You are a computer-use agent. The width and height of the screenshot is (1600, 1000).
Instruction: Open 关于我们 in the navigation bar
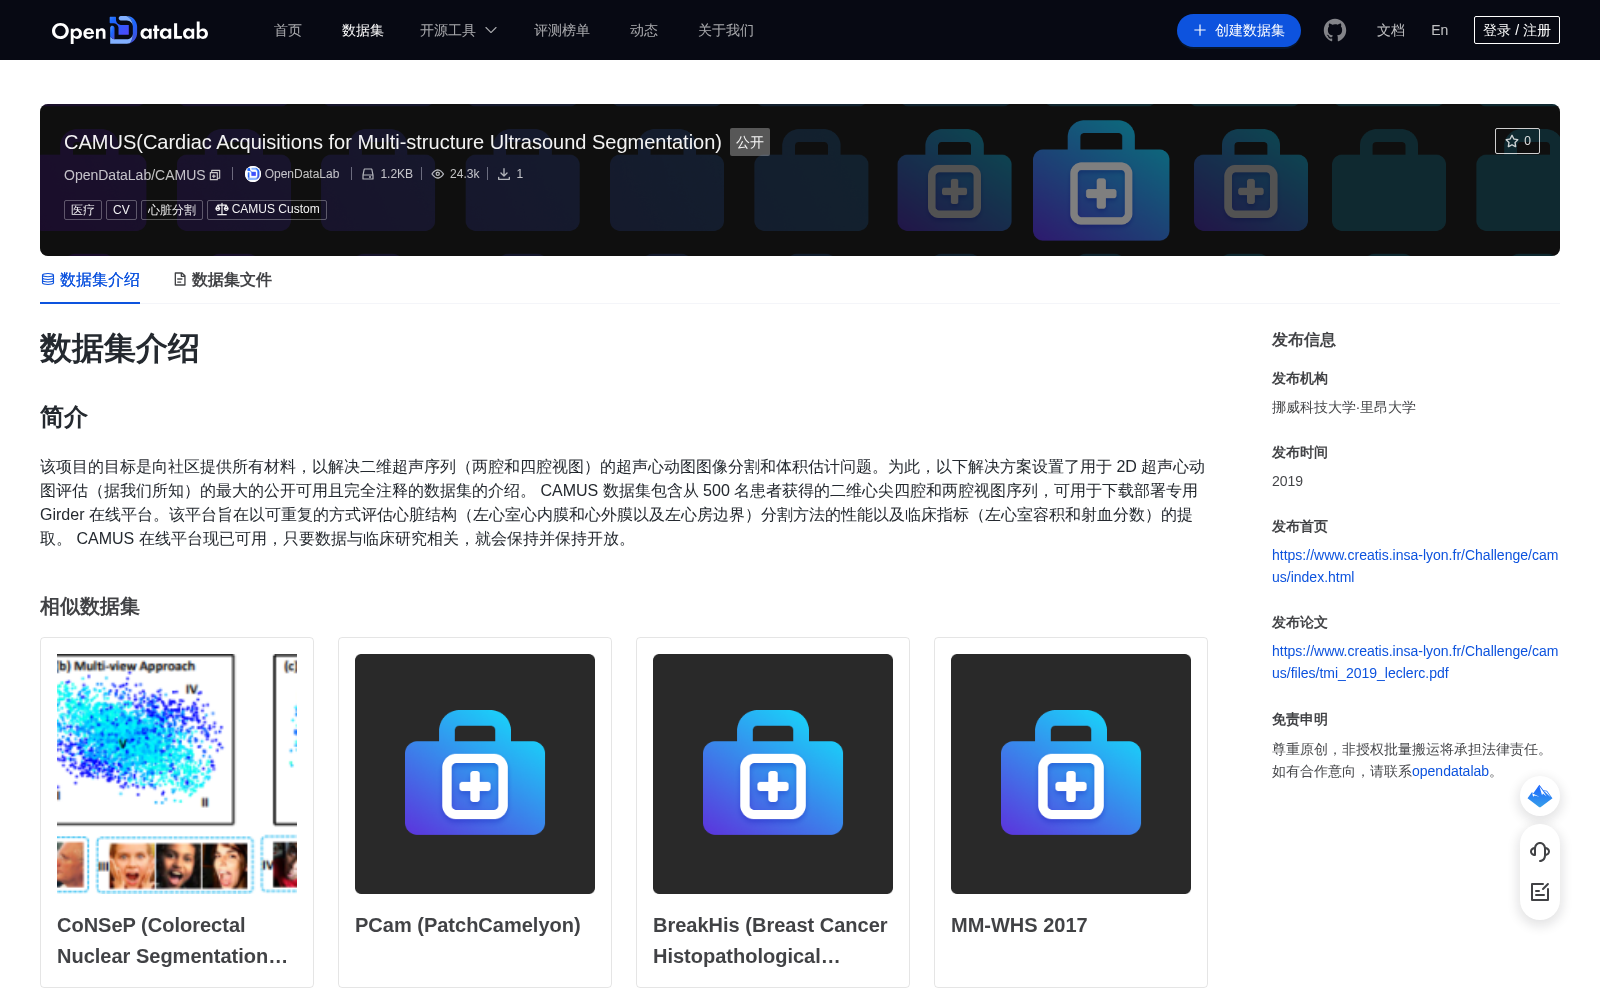[x=726, y=30]
